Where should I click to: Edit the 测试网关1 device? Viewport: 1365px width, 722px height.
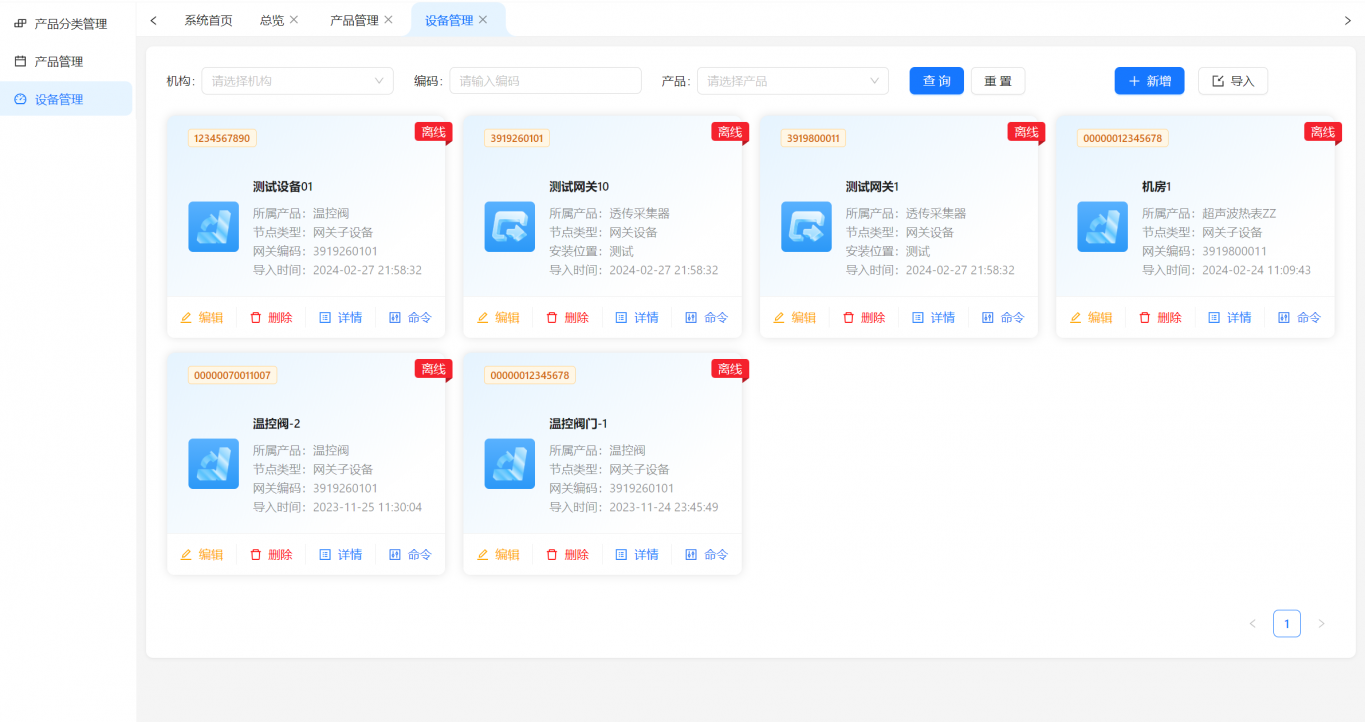[x=794, y=318]
